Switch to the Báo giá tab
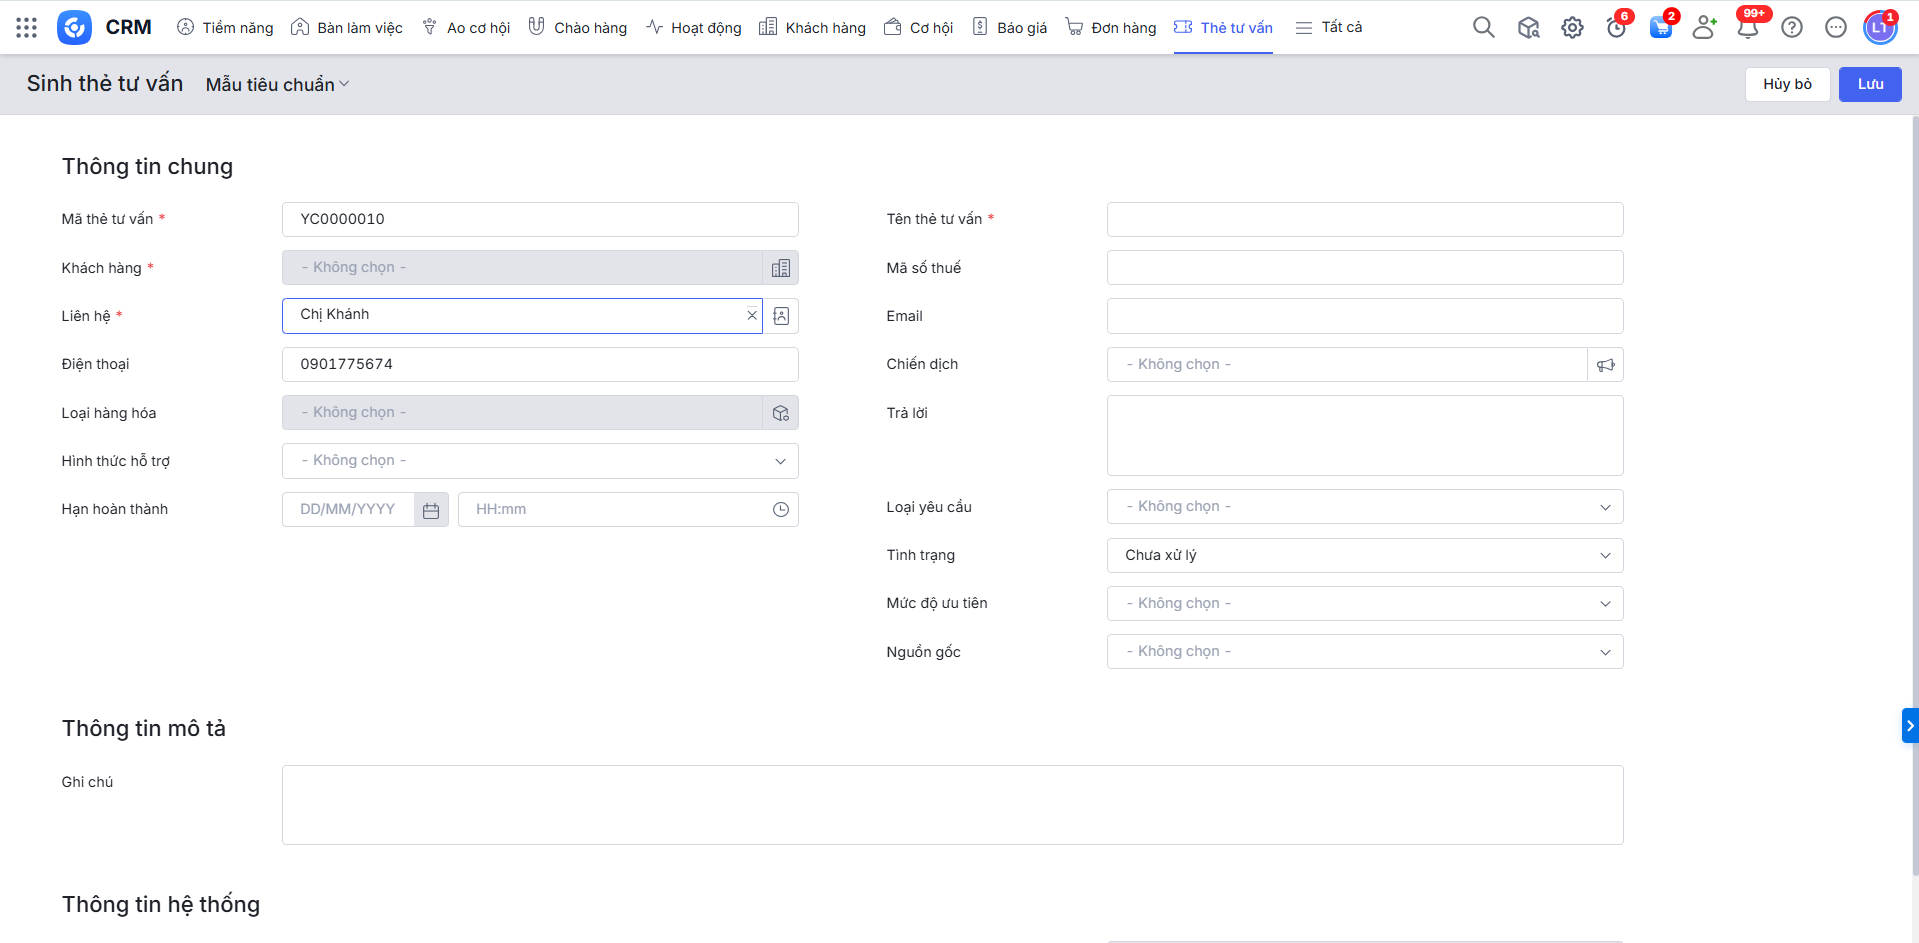This screenshot has height=943, width=1919. [x=1010, y=28]
